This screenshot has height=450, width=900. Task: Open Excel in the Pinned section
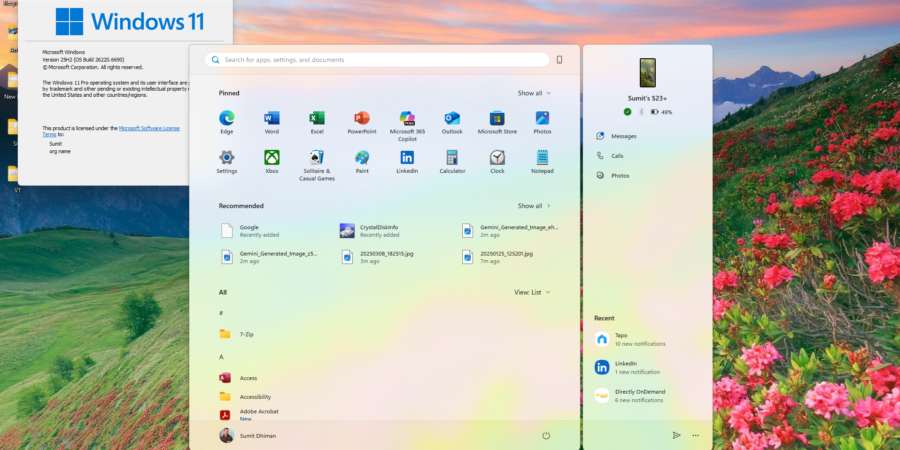tap(317, 123)
